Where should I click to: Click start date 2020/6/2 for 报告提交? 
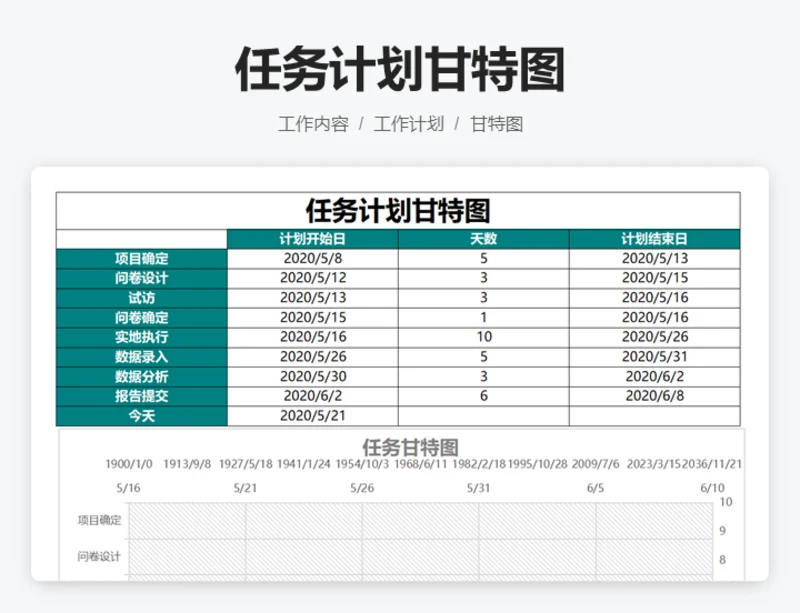[x=313, y=396]
